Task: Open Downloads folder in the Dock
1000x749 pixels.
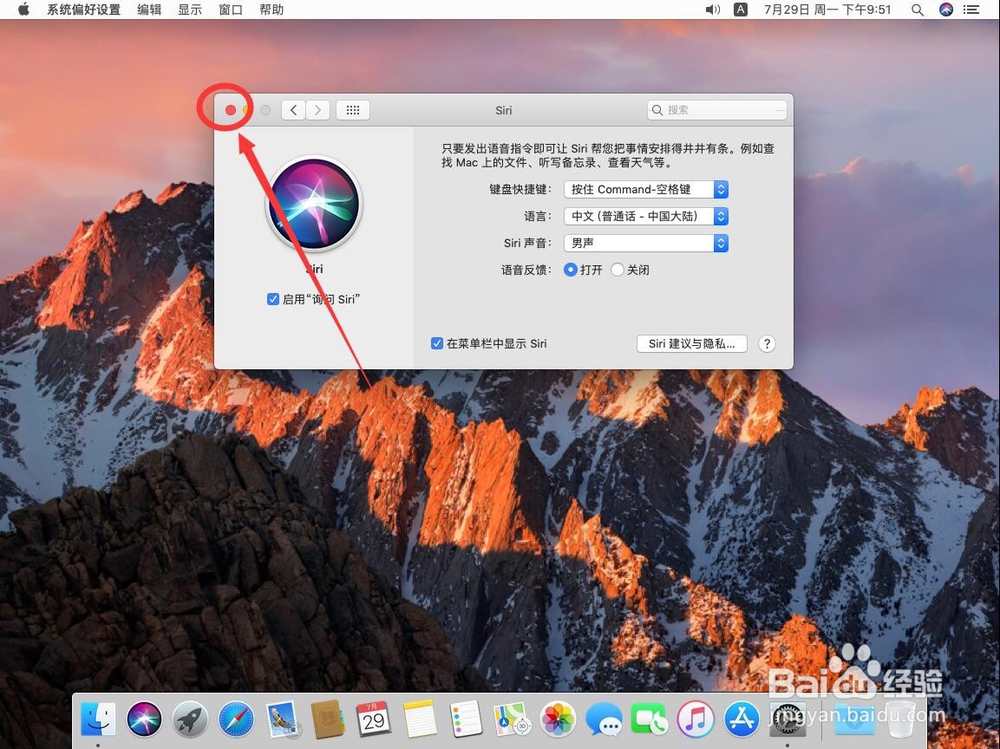Action: [x=855, y=719]
